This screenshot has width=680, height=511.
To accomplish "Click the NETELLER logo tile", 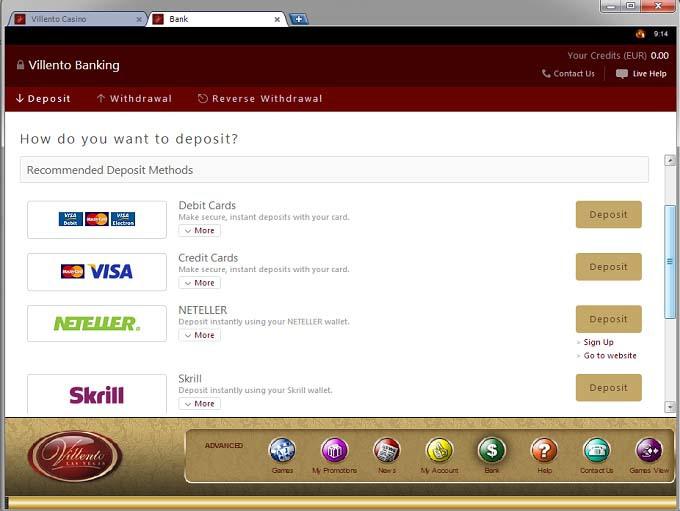I will coord(97,324).
